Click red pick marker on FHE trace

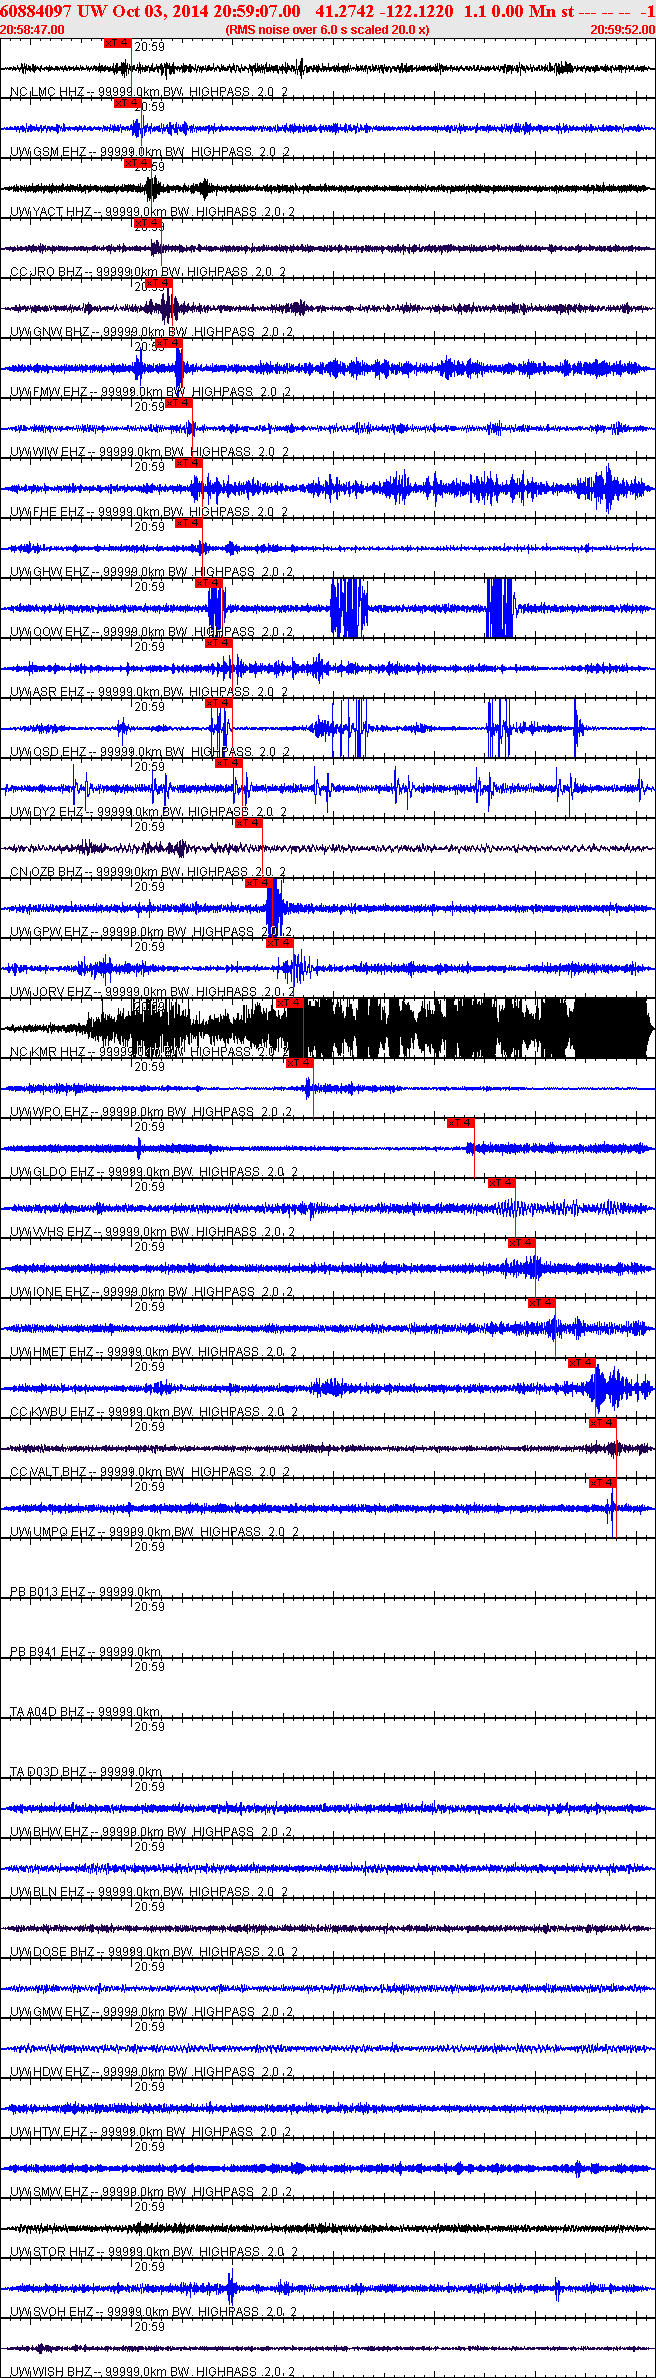[x=188, y=463]
